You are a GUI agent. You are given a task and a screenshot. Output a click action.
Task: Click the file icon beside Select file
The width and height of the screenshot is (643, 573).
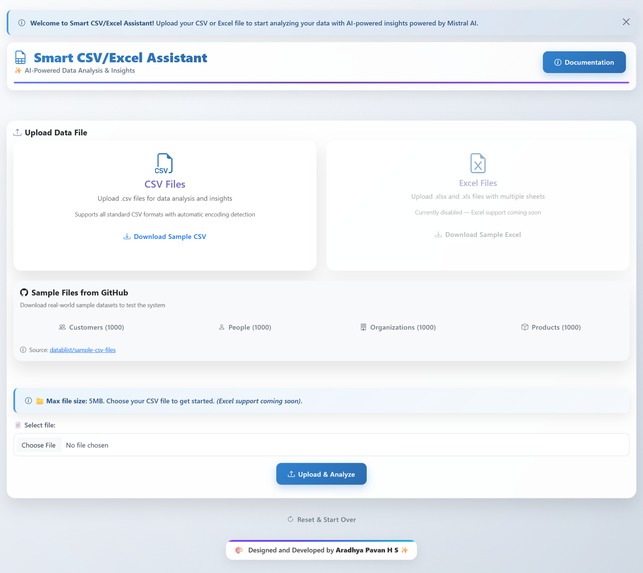pos(18,425)
